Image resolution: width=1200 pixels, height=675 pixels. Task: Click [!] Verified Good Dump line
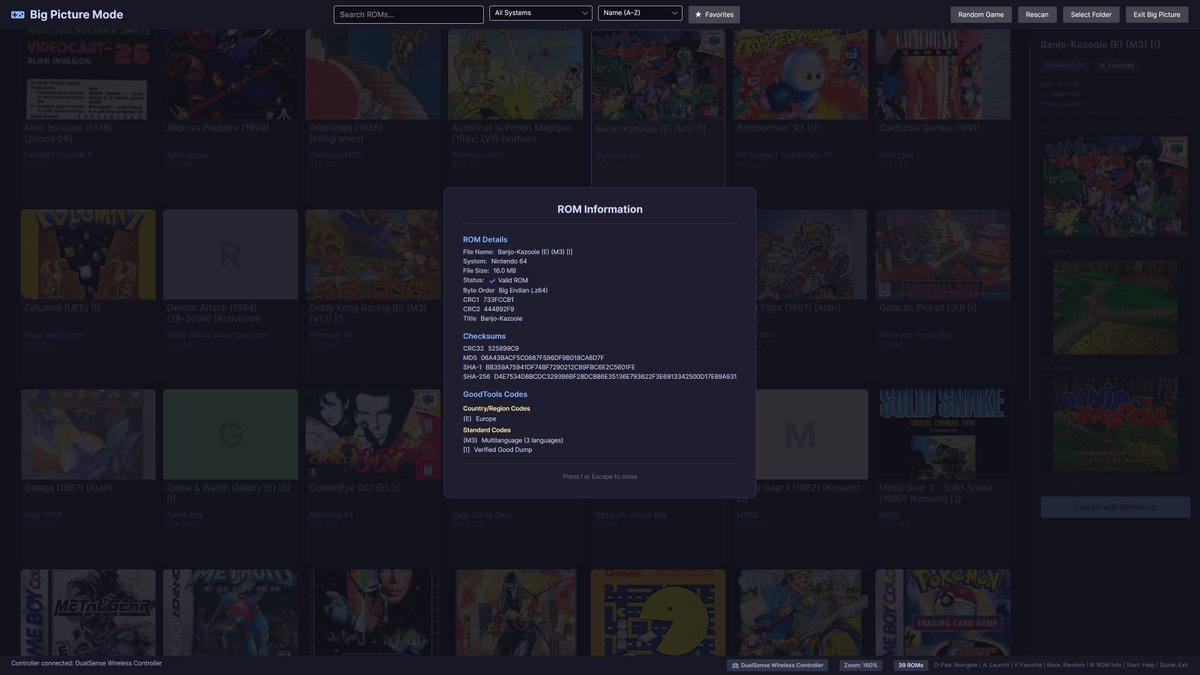click(498, 450)
